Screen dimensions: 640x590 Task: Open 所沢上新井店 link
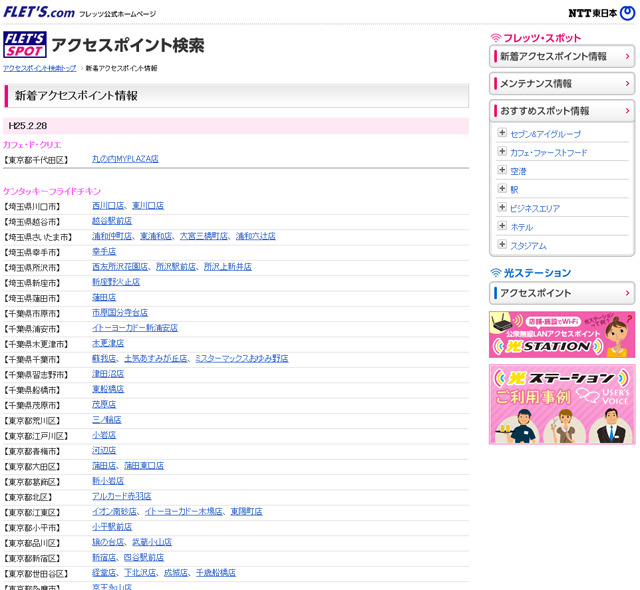click(228, 267)
